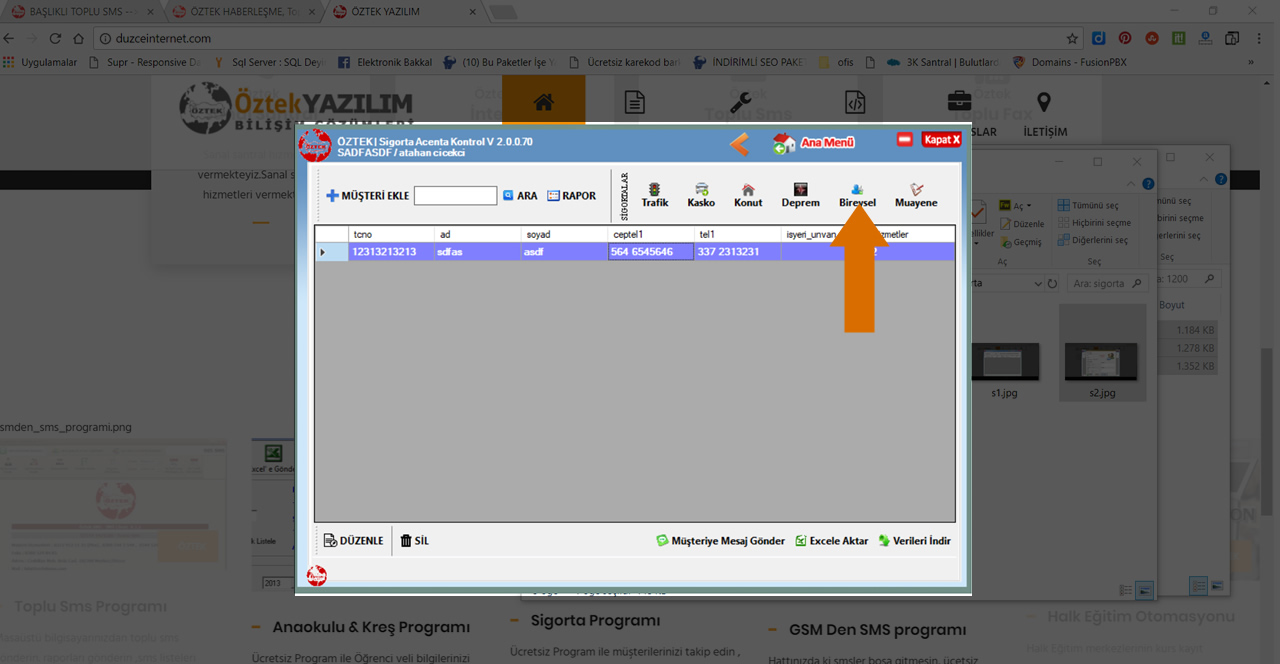Open the Bireysel insurance section
The height and width of the screenshot is (664, 1280).
[858, 195]
